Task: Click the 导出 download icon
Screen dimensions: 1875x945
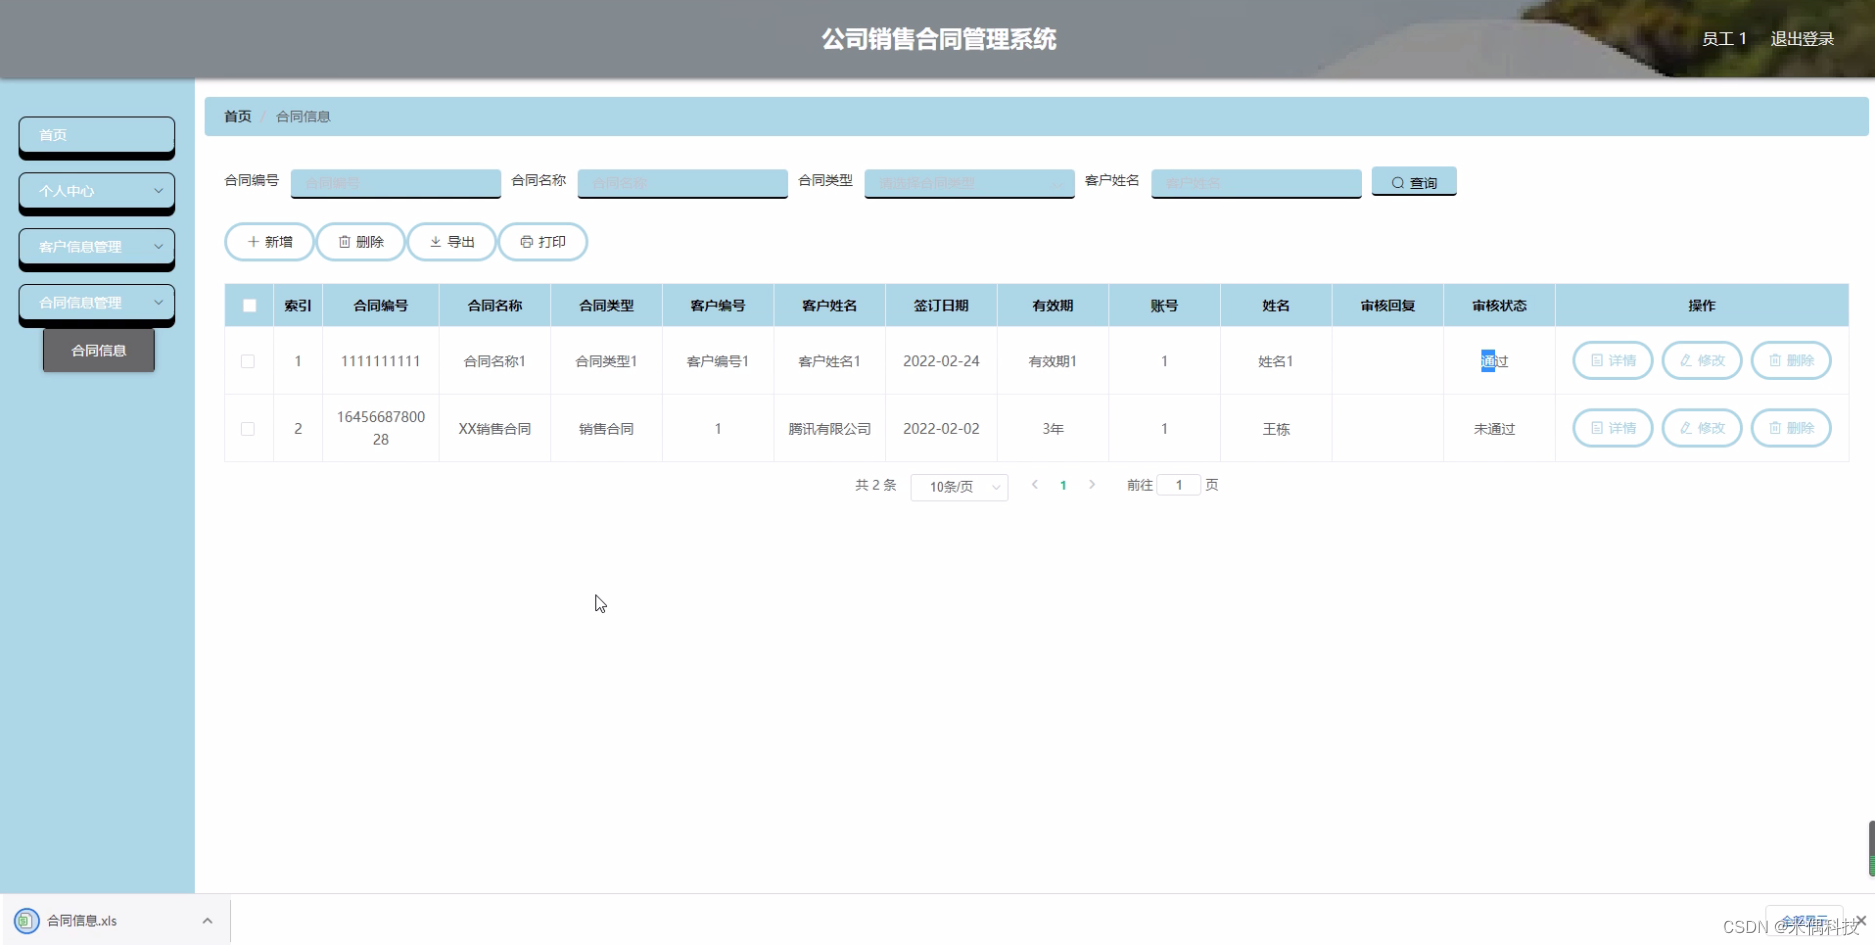Action: pos(435,241)
